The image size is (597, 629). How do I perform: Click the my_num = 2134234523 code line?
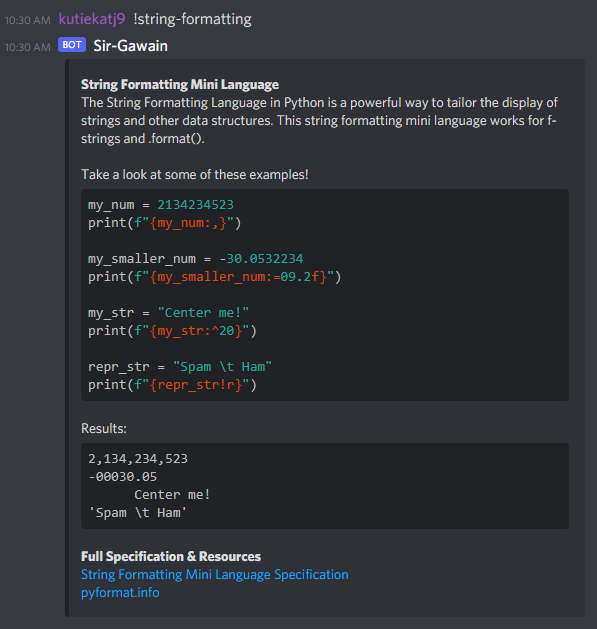[x=160, y=205]
